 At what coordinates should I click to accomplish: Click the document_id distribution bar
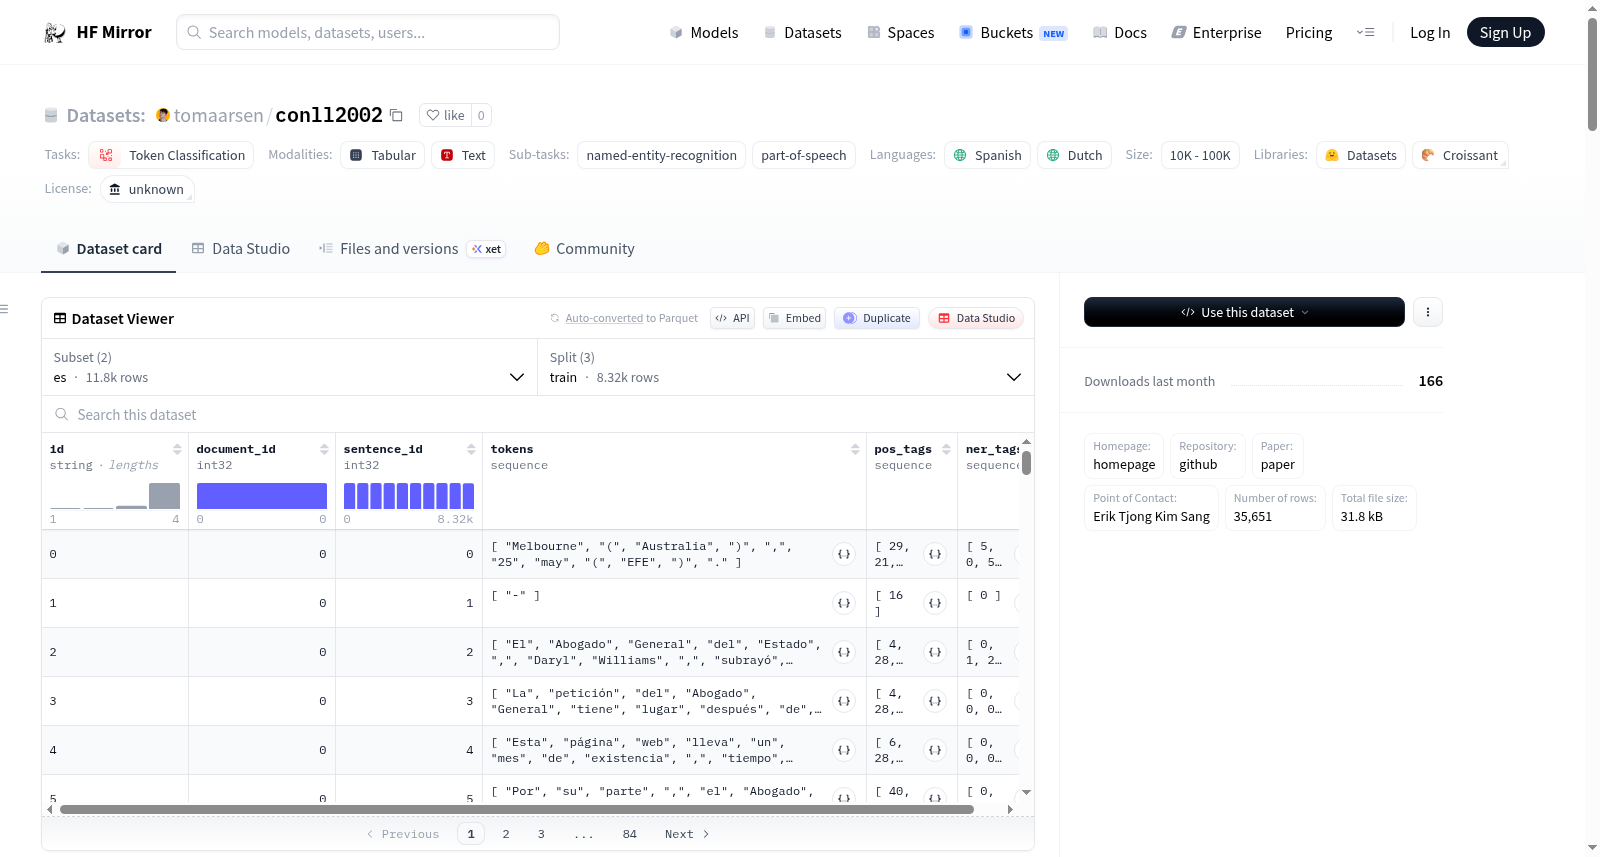(x=262, y=496)
